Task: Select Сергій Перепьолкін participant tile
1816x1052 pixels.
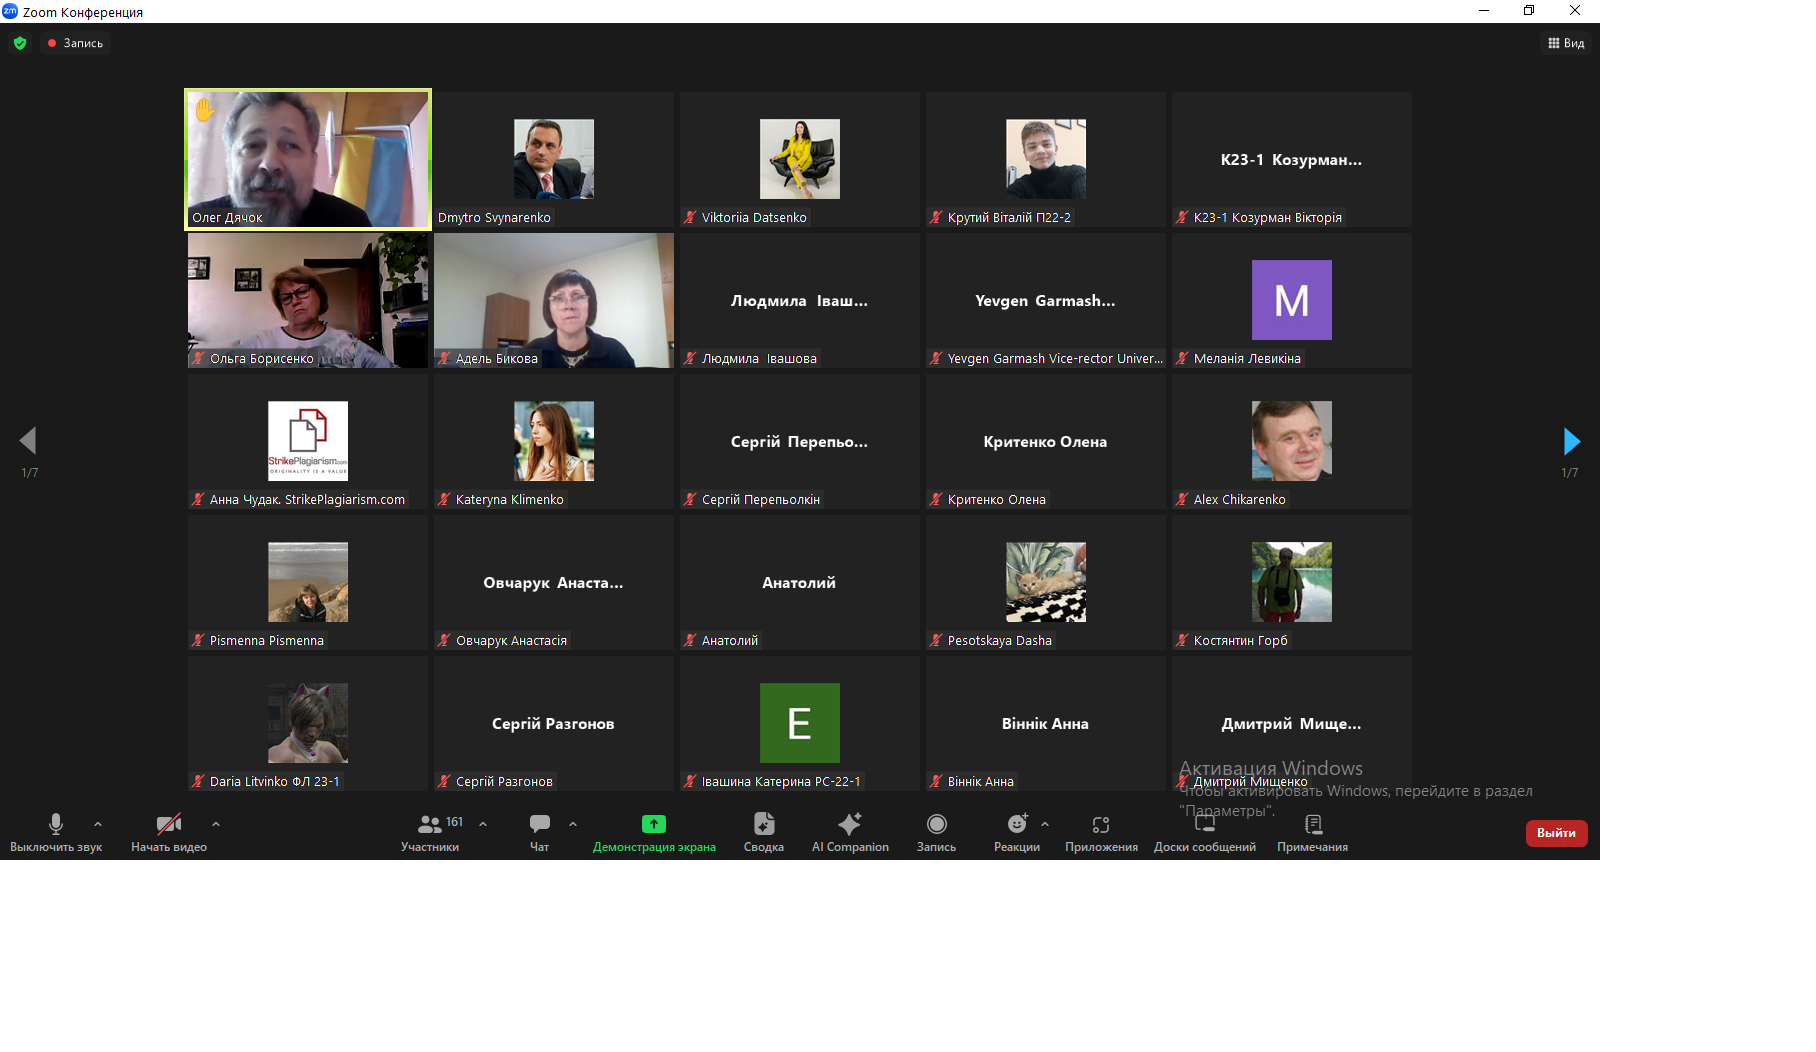Action: tap(800, 442)
